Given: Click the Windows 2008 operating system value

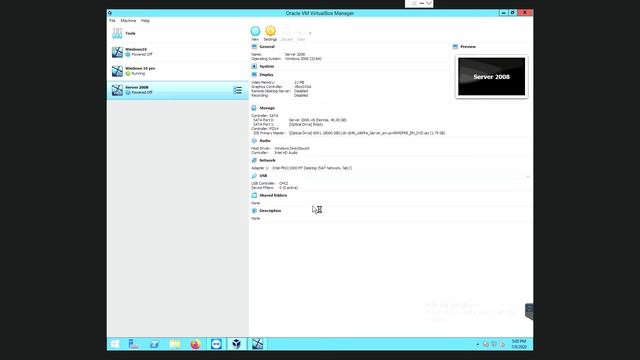Looking at the screenshot, I should pyautogui.click(x=303, y=58).
